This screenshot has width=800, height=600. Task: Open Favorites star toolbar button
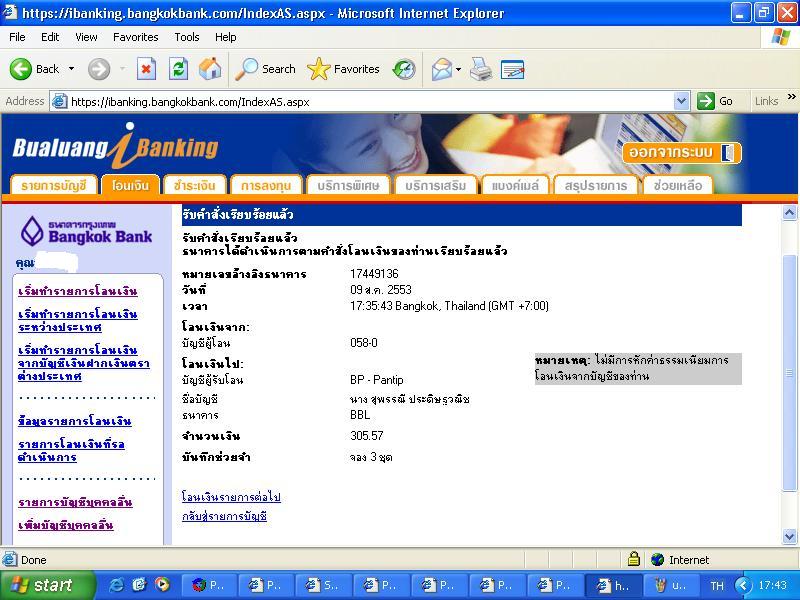click(343, 69)
